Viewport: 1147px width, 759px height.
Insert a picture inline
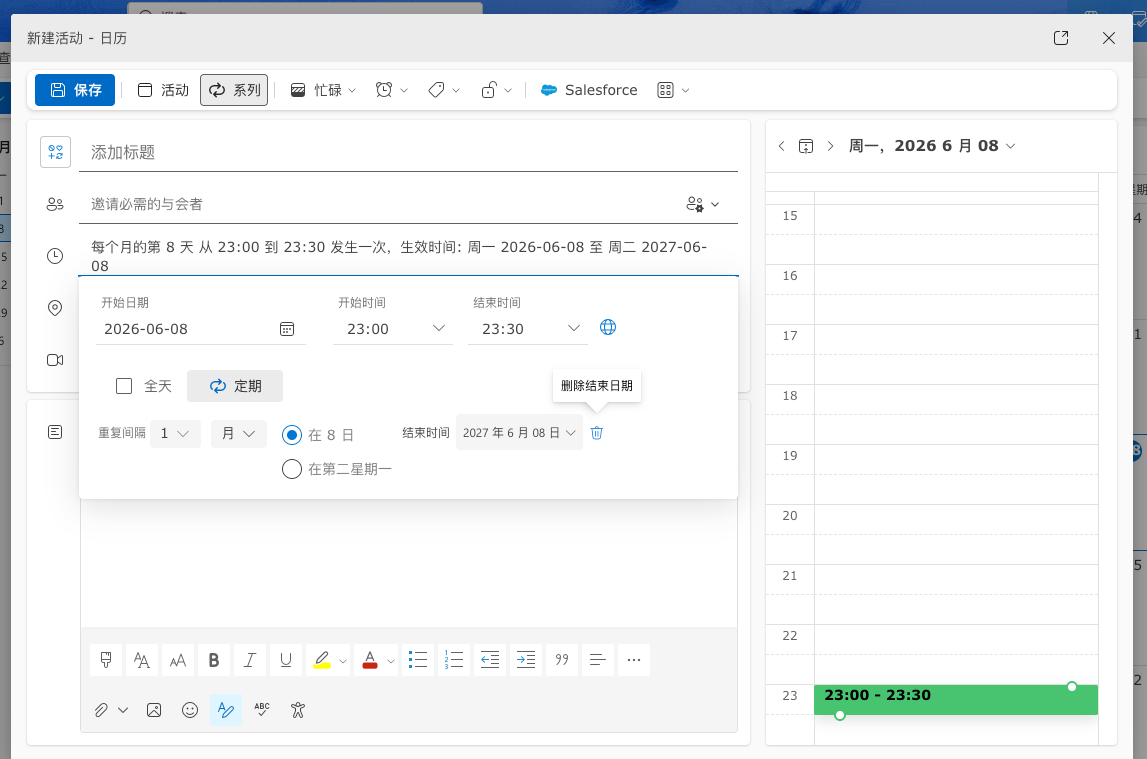click(x=154, y=710)
